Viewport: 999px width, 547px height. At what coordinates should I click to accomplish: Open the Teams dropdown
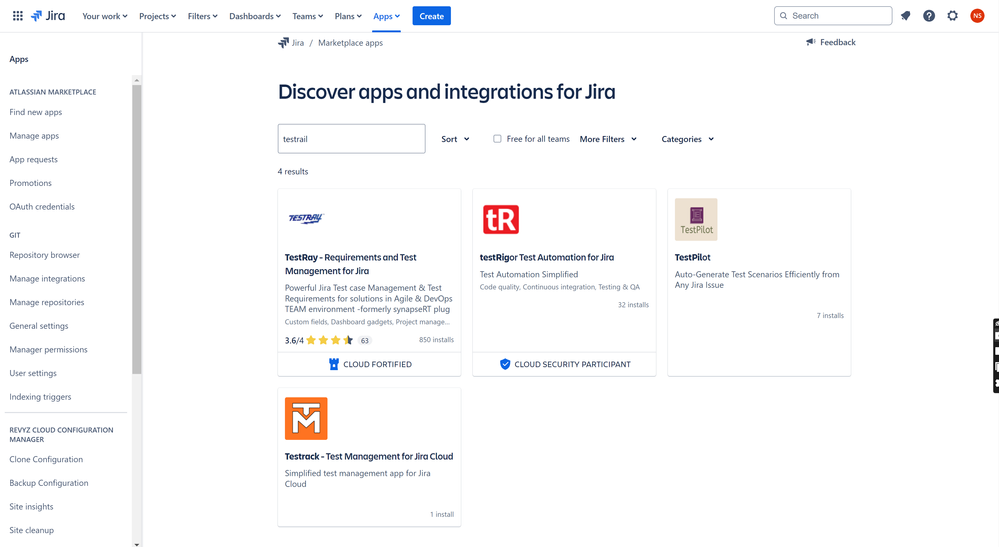pos(308,16)
